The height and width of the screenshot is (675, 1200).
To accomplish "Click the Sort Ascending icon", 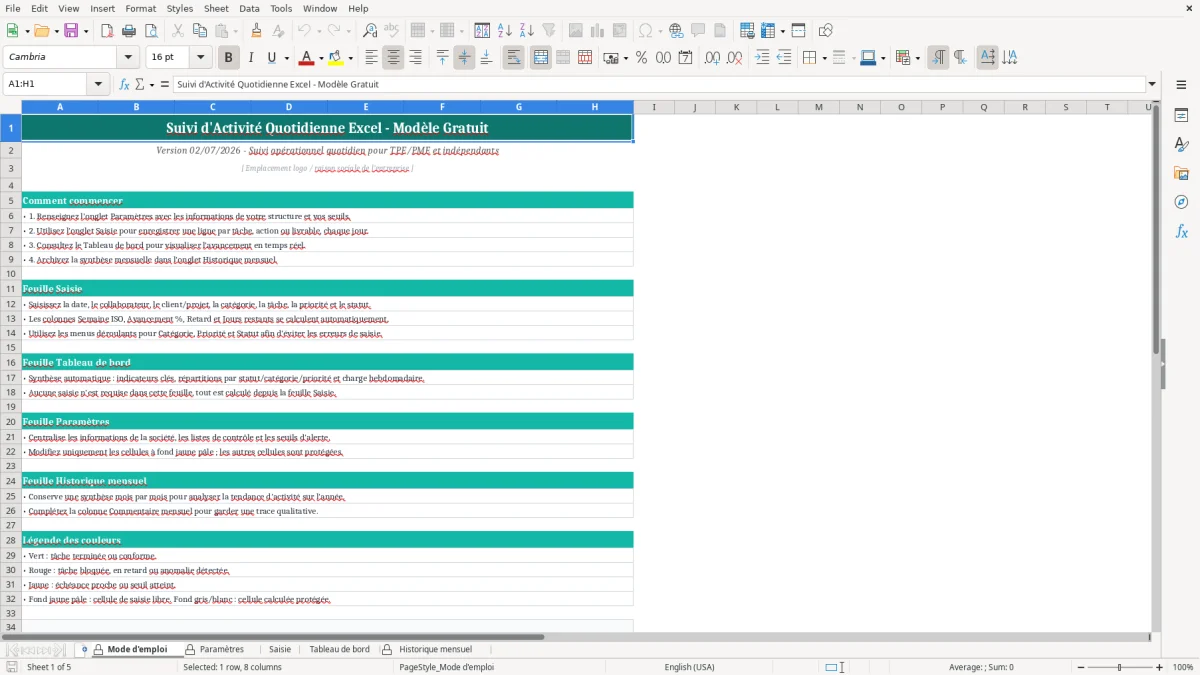I will (x=505, y=31).
